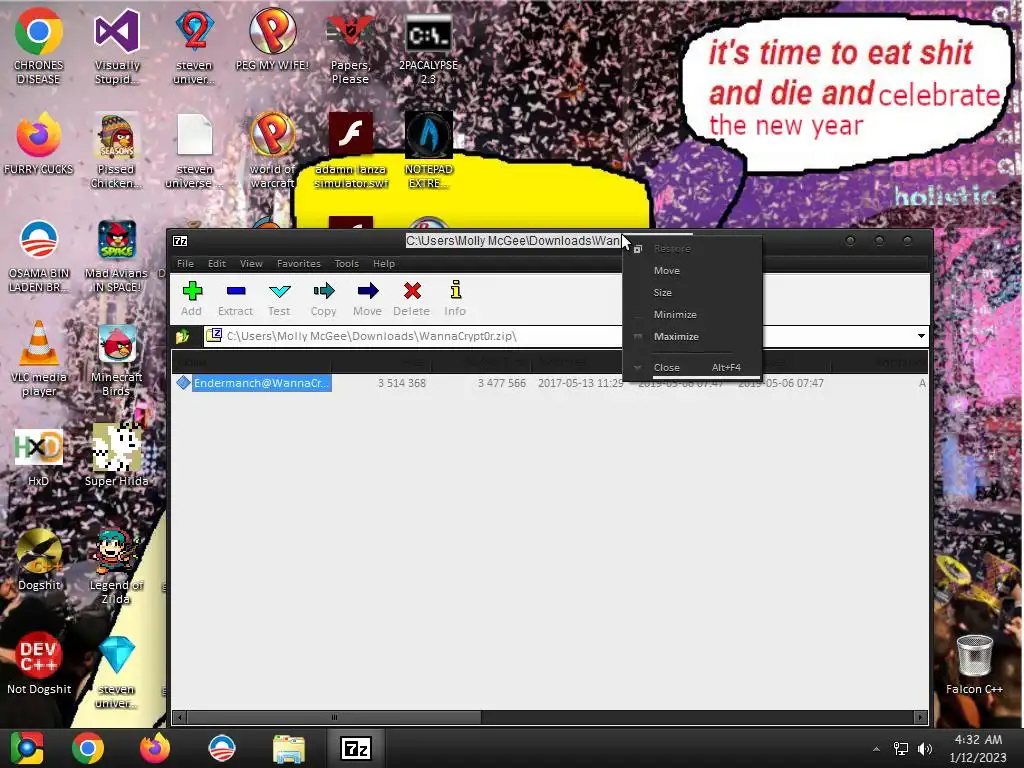This screenshot has width=1024, height=768.
Task: Click the Extract toolbar icon
Action: pyautogui.click(x=235, y=298)
